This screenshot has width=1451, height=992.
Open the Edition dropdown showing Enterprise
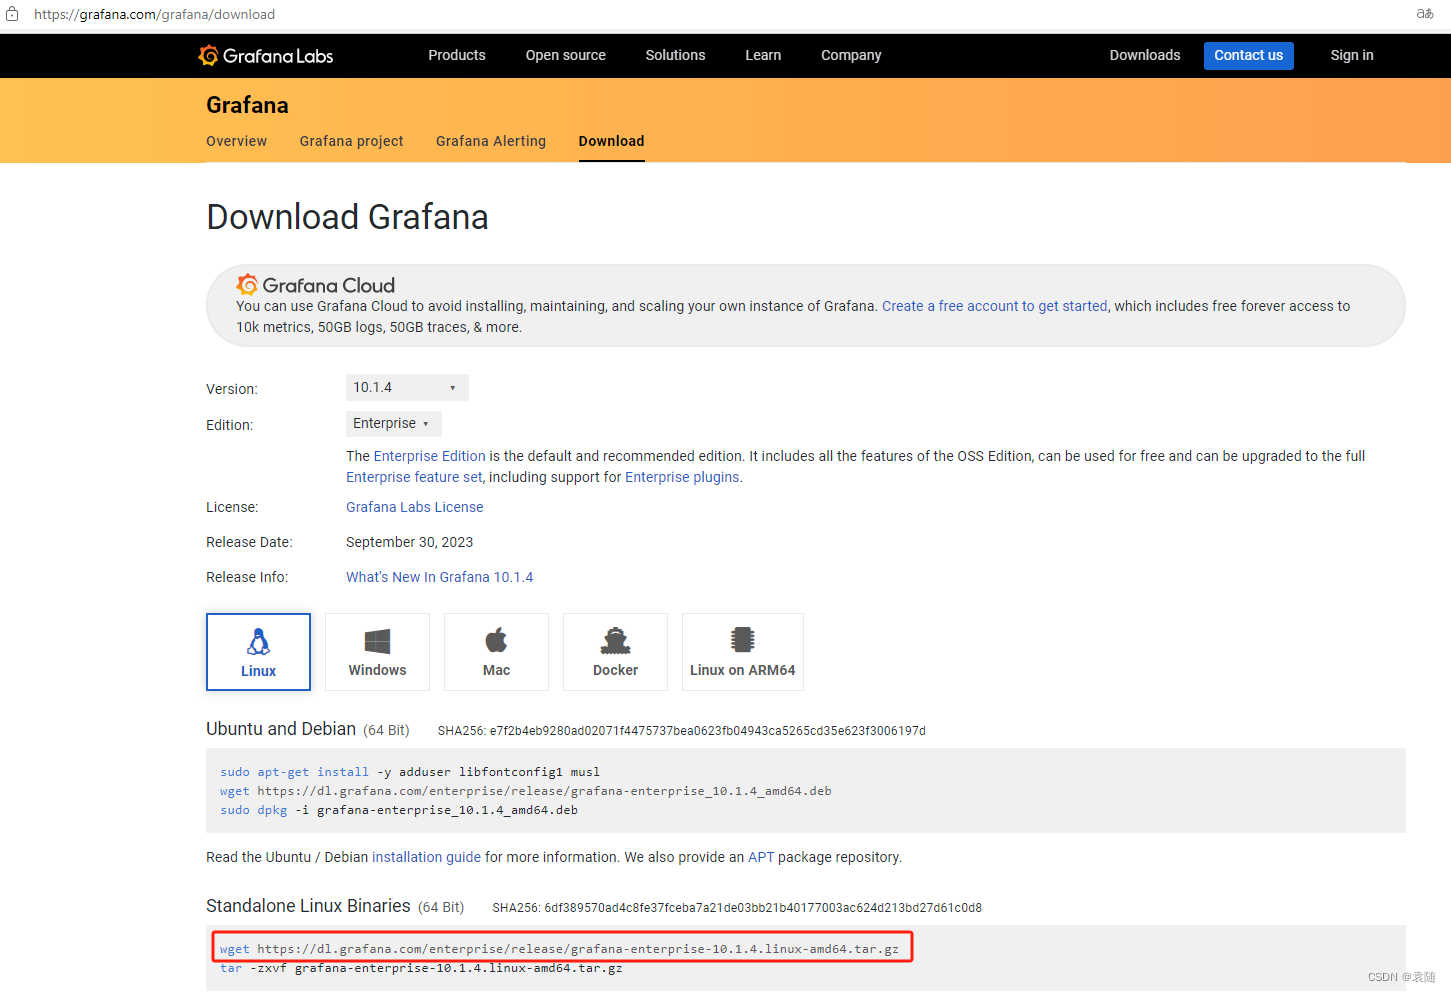(393, 423)
